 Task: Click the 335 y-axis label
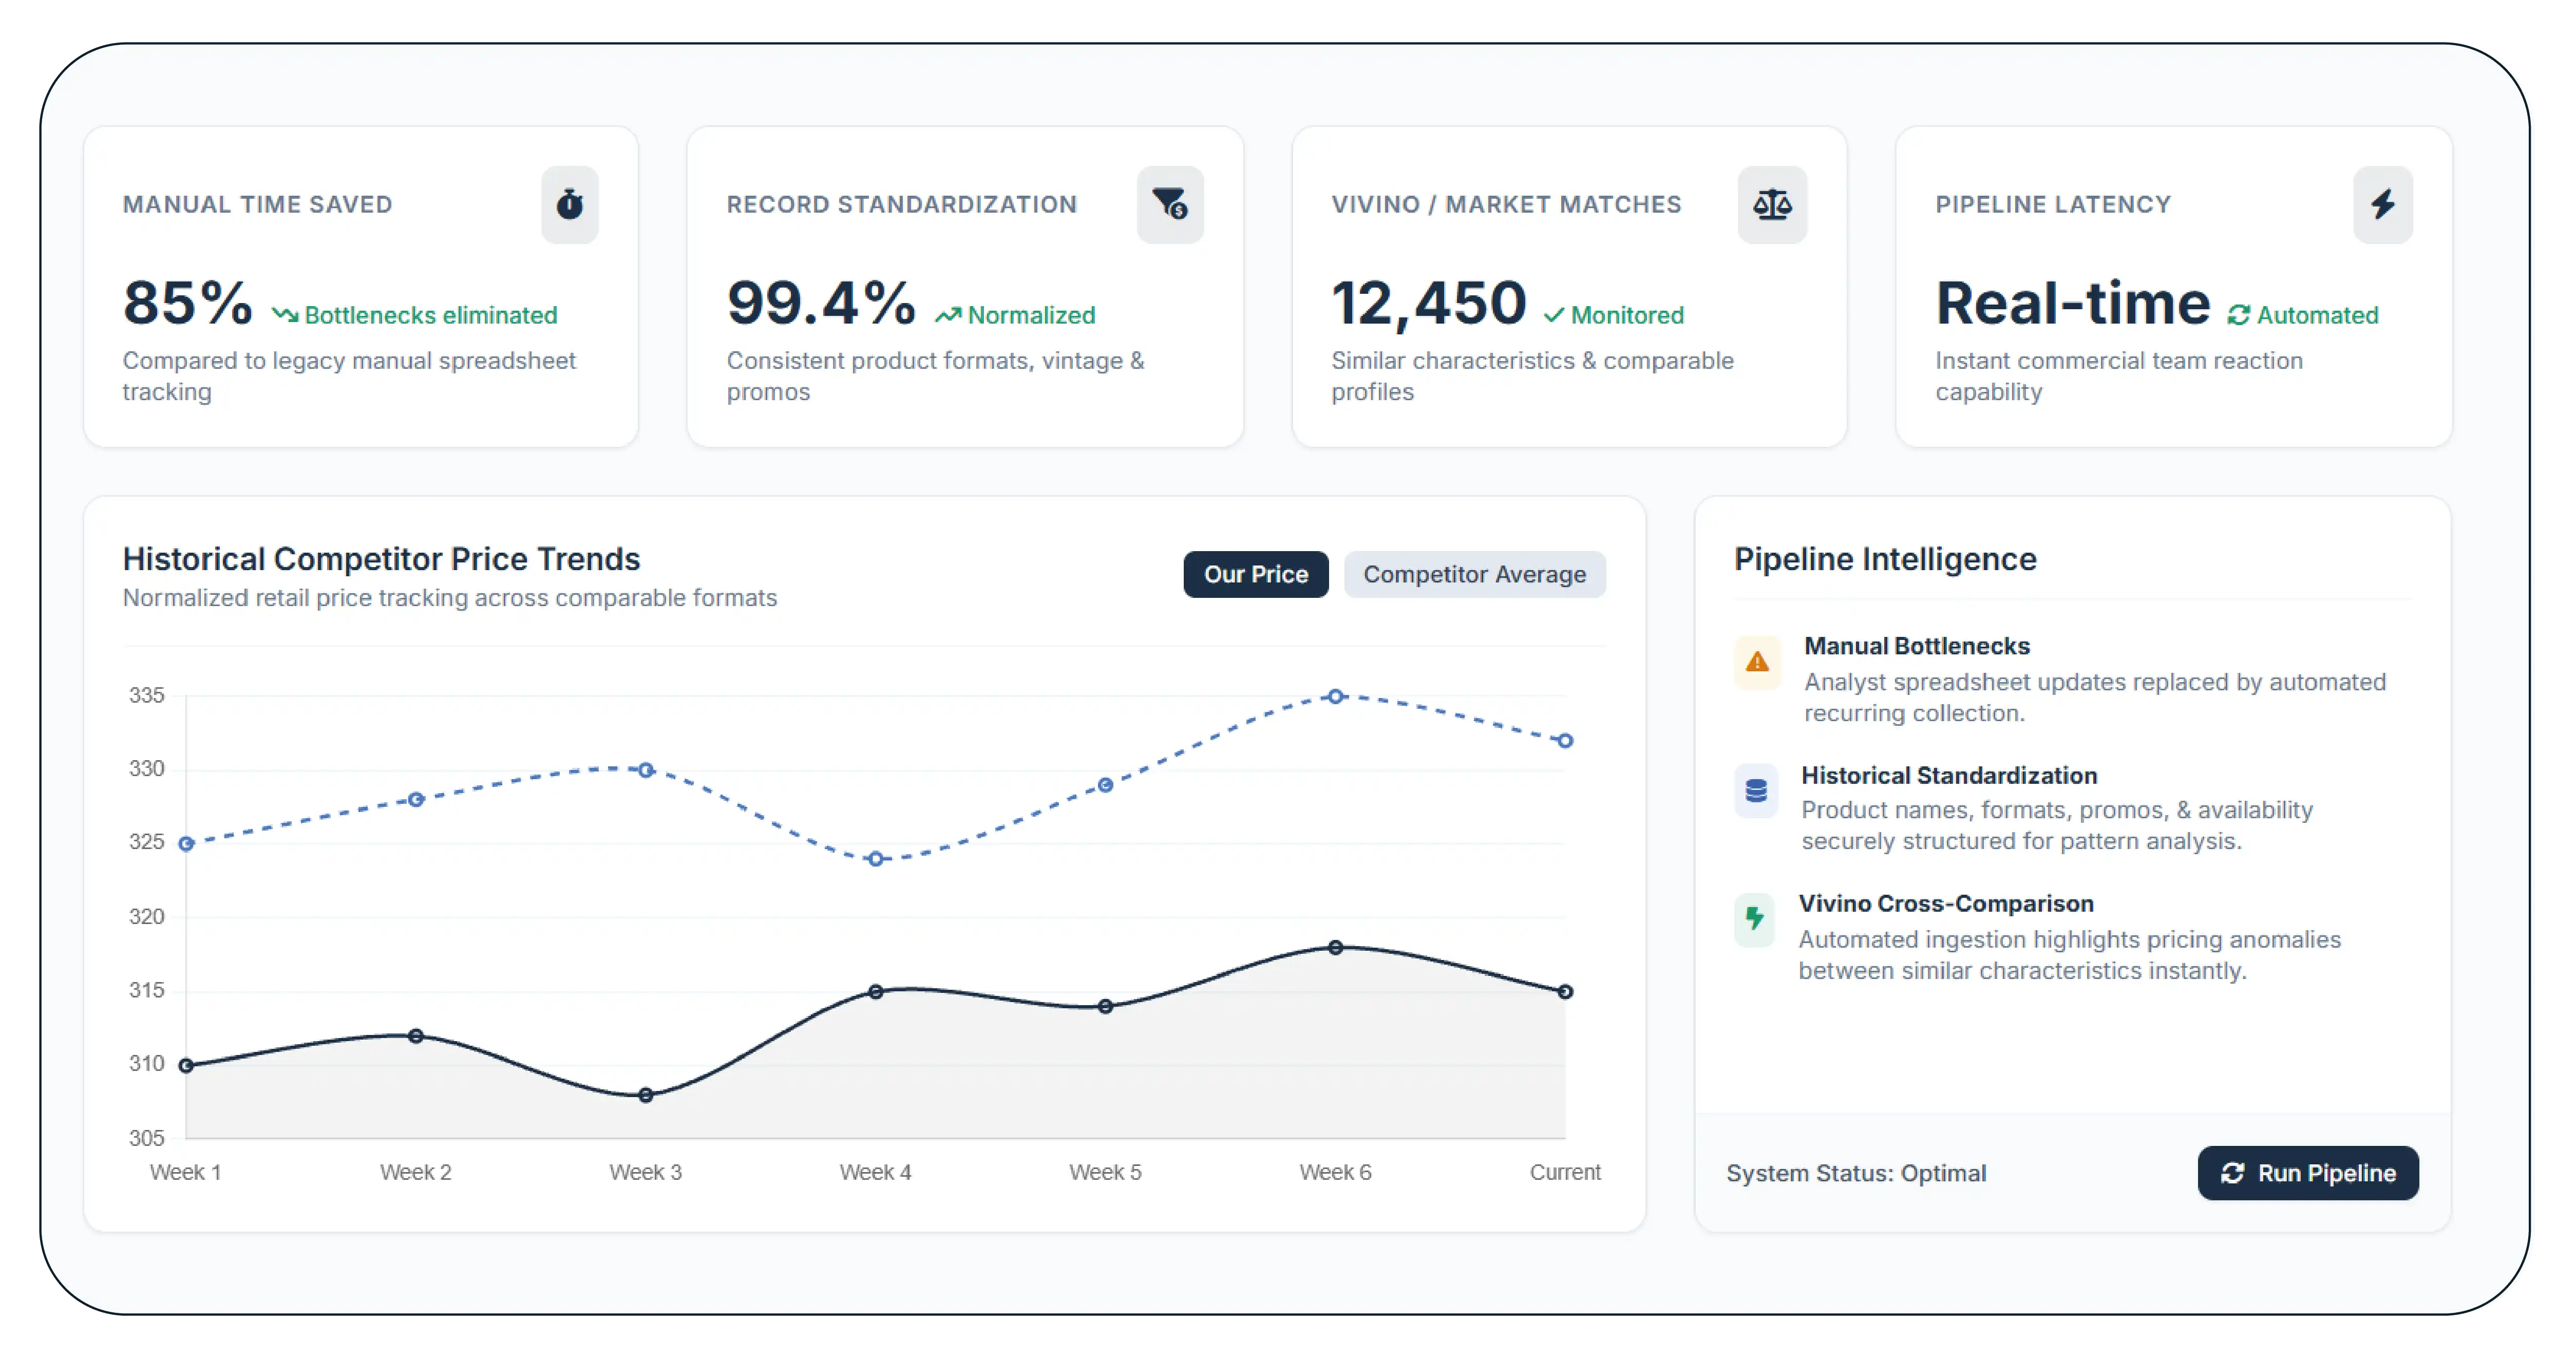[x=147, y=695]
